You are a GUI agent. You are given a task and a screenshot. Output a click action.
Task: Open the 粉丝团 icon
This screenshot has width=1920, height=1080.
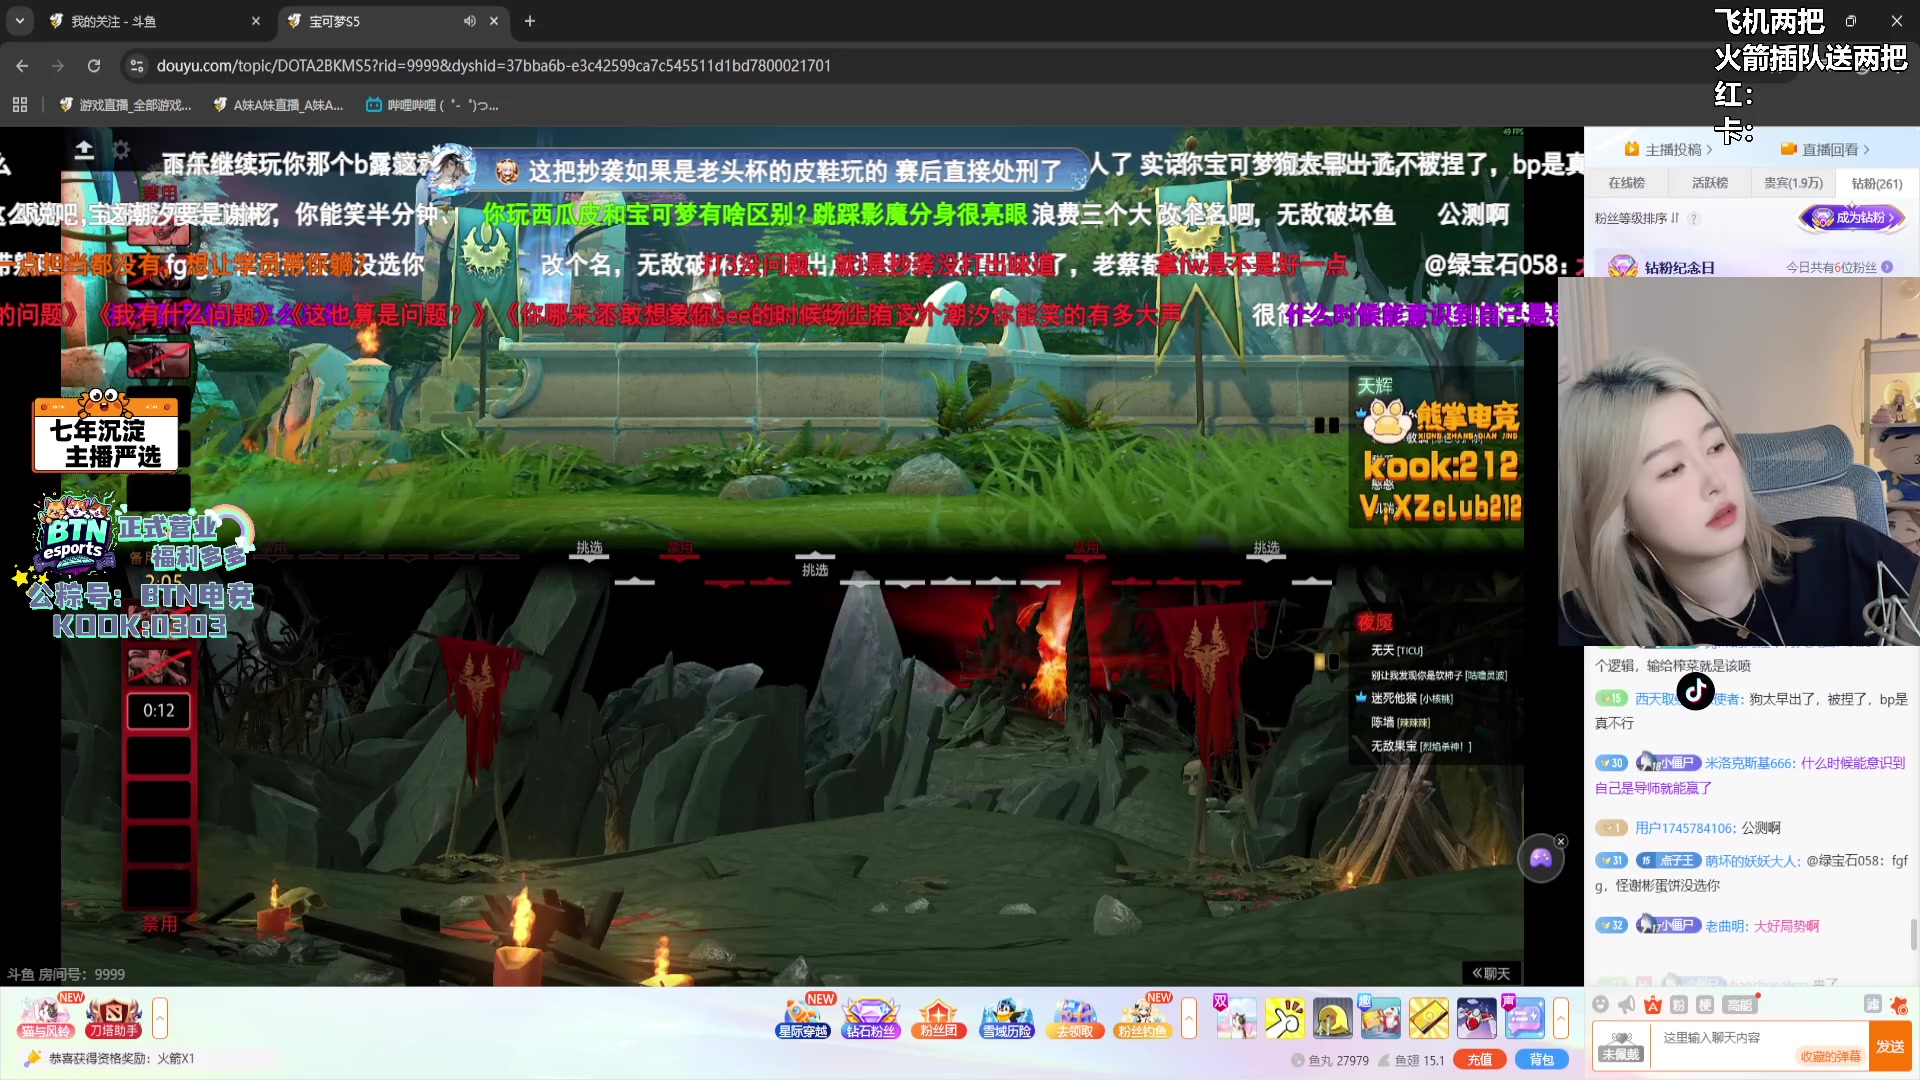[938, 1018]
